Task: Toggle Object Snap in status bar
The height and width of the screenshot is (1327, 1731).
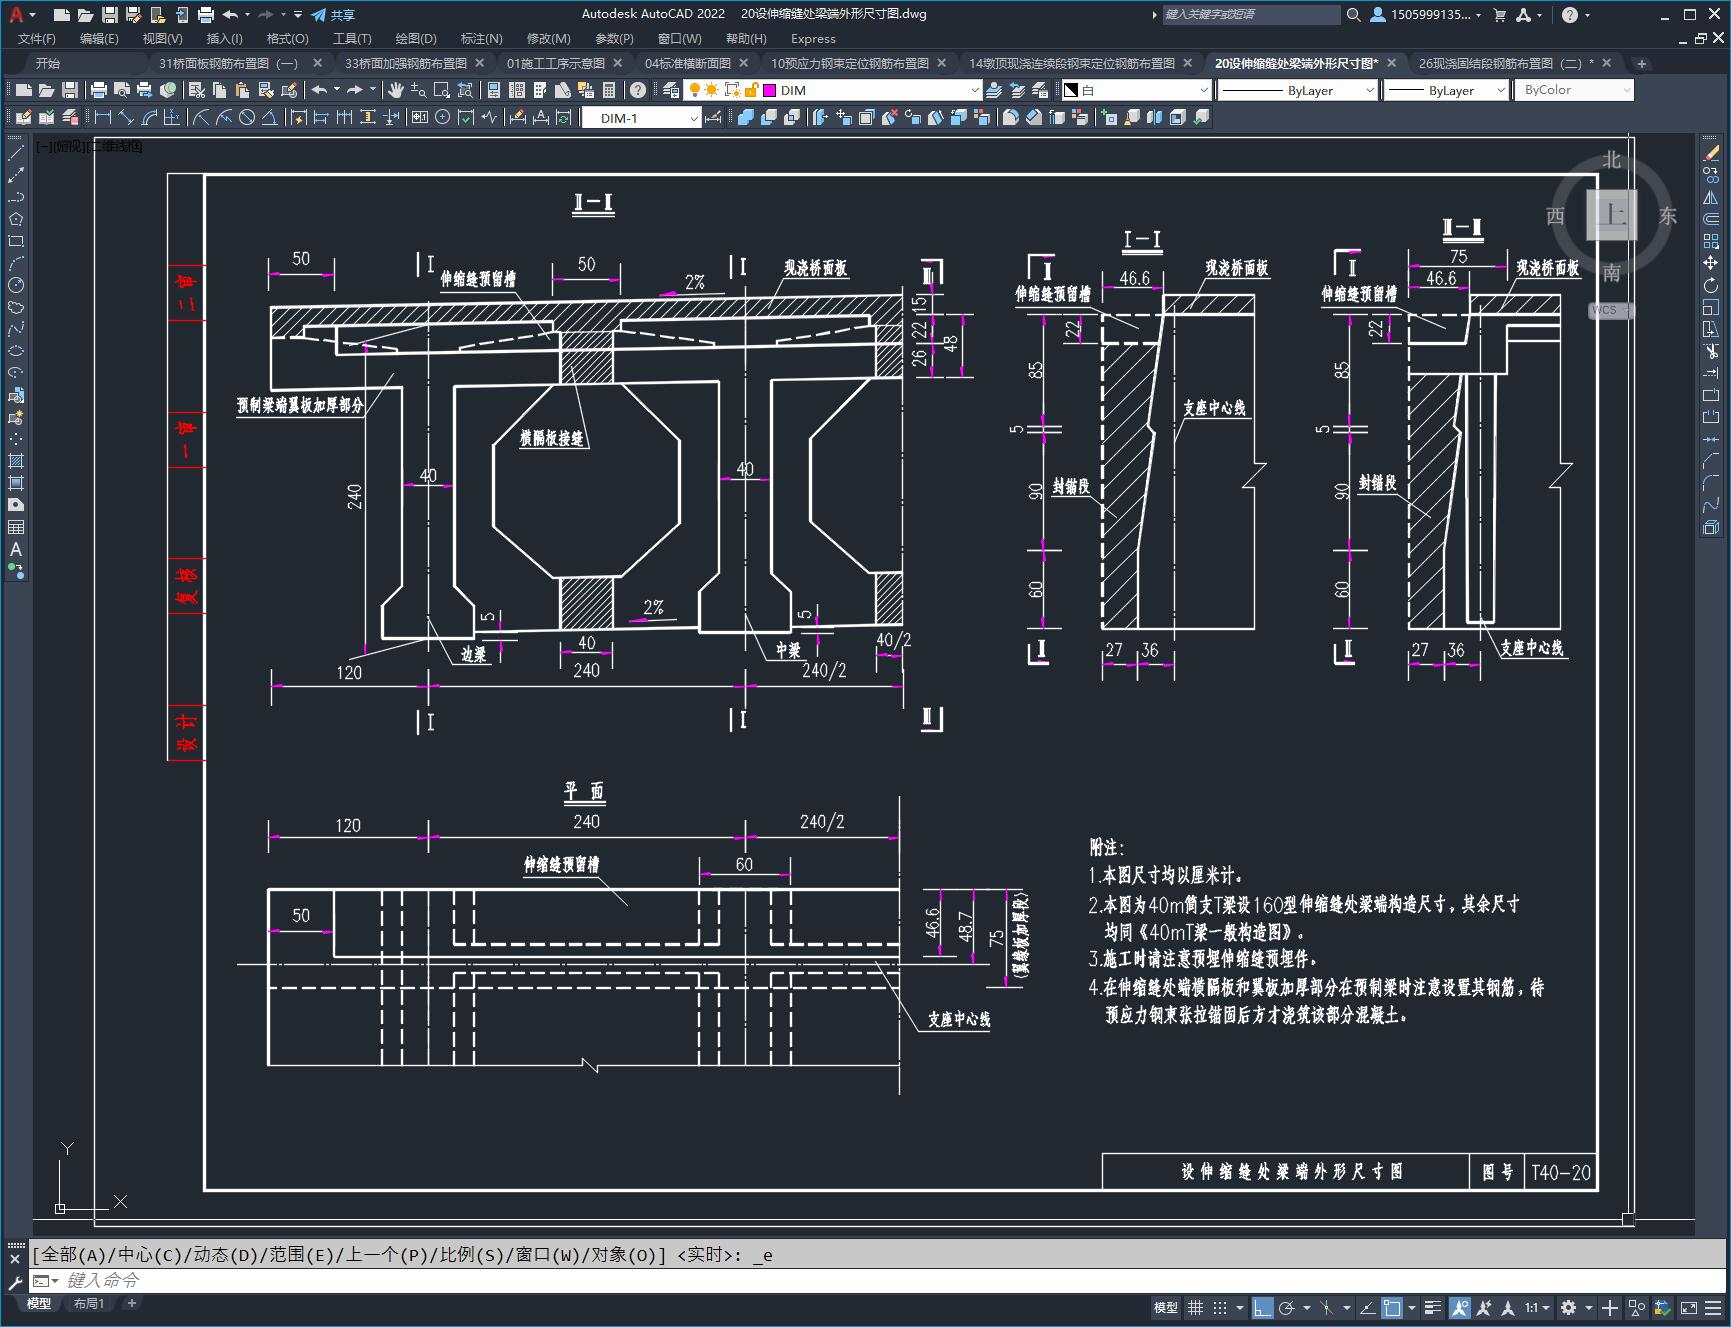Action: coord(1391,1307)
